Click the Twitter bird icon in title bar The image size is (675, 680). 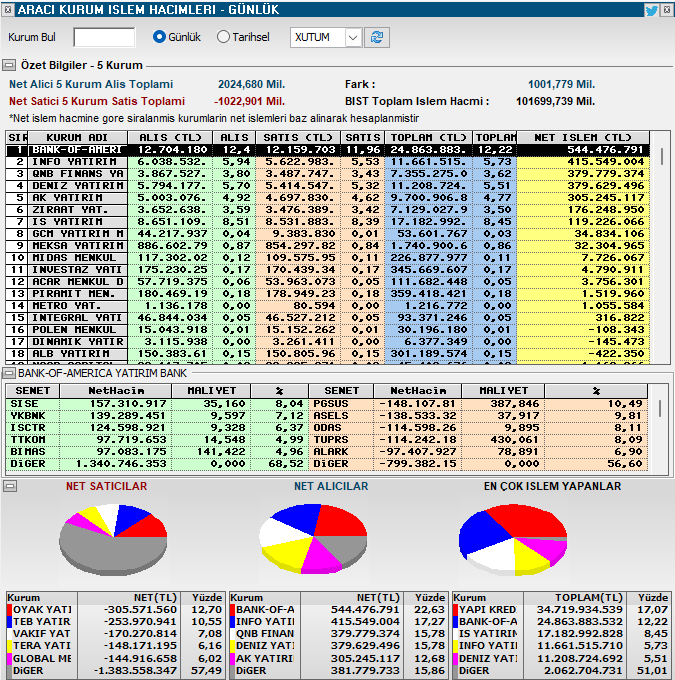(651, 10)
